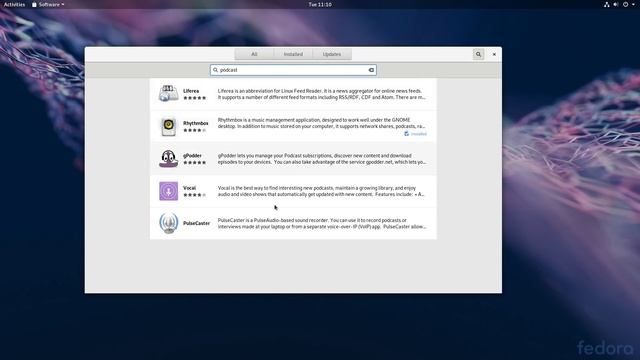
Task: Click the magnifier icon inside search field
Action: pos(216,70)
